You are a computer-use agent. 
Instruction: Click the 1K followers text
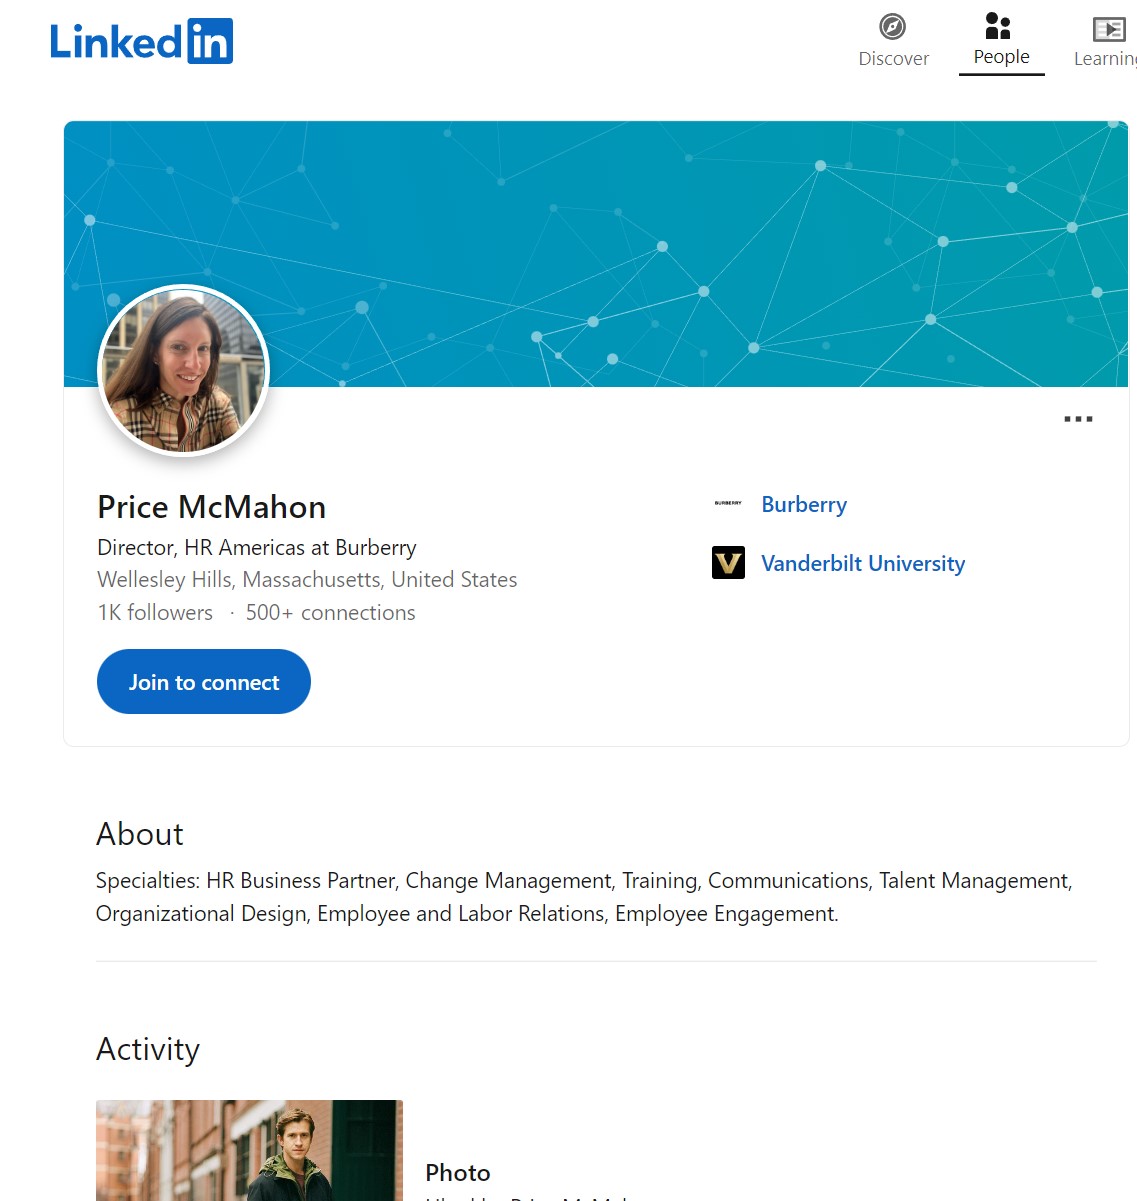[x=155, y=613]
